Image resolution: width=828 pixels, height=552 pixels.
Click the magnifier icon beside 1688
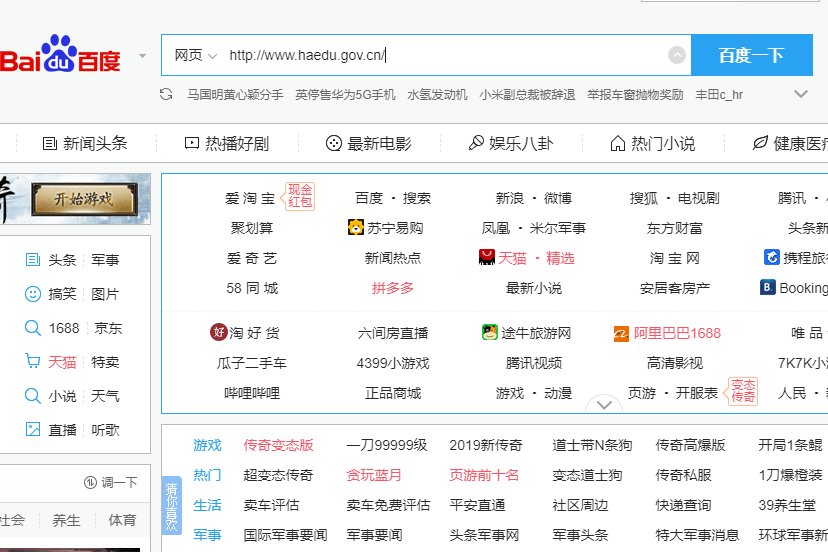(x=33, y=328)
